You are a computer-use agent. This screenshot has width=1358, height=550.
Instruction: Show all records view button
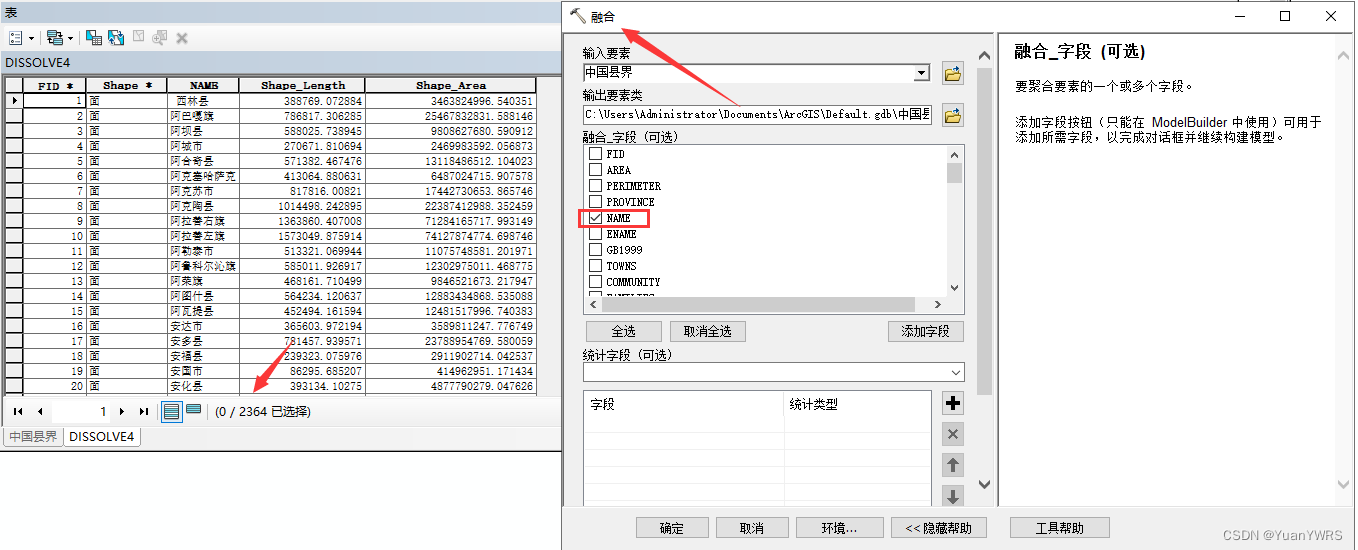point(172,411)
